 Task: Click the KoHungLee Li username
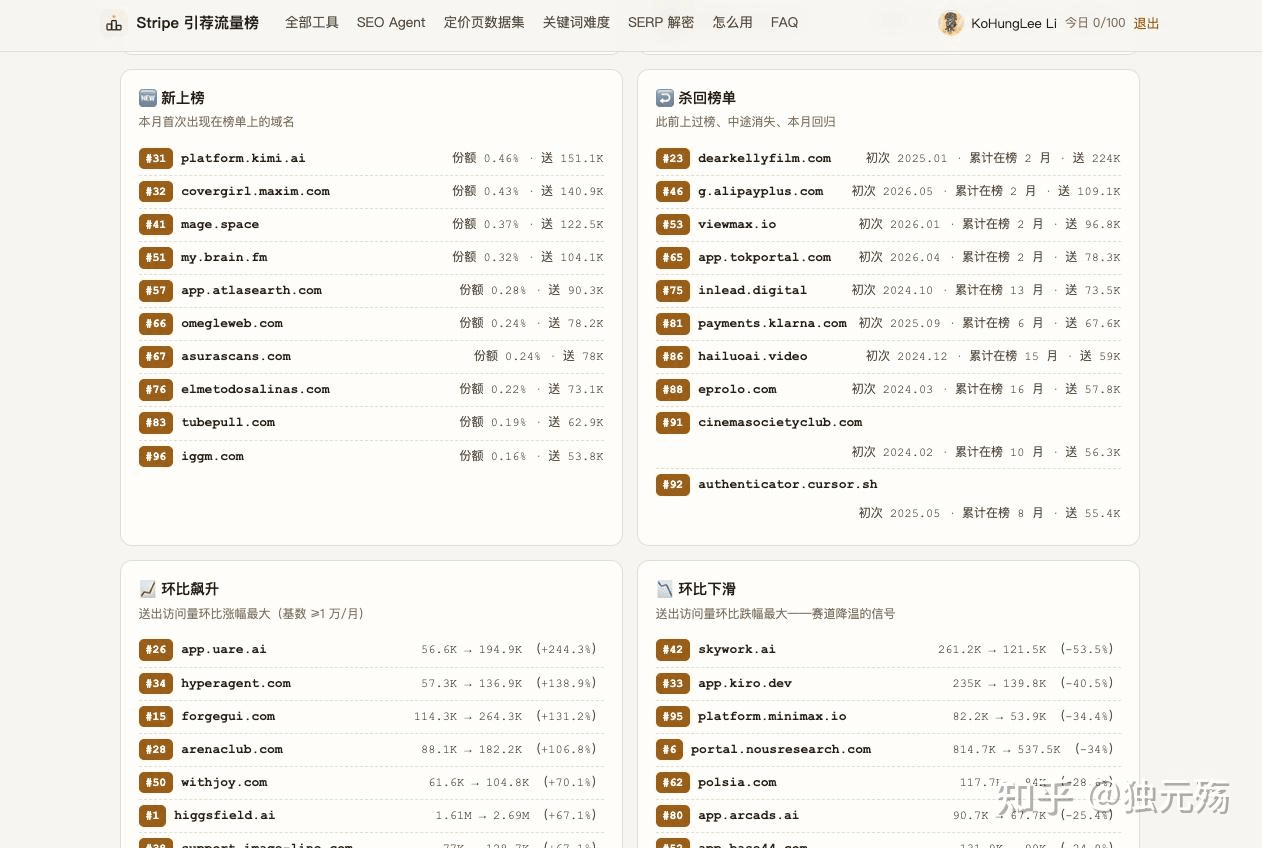[1014, 23]
